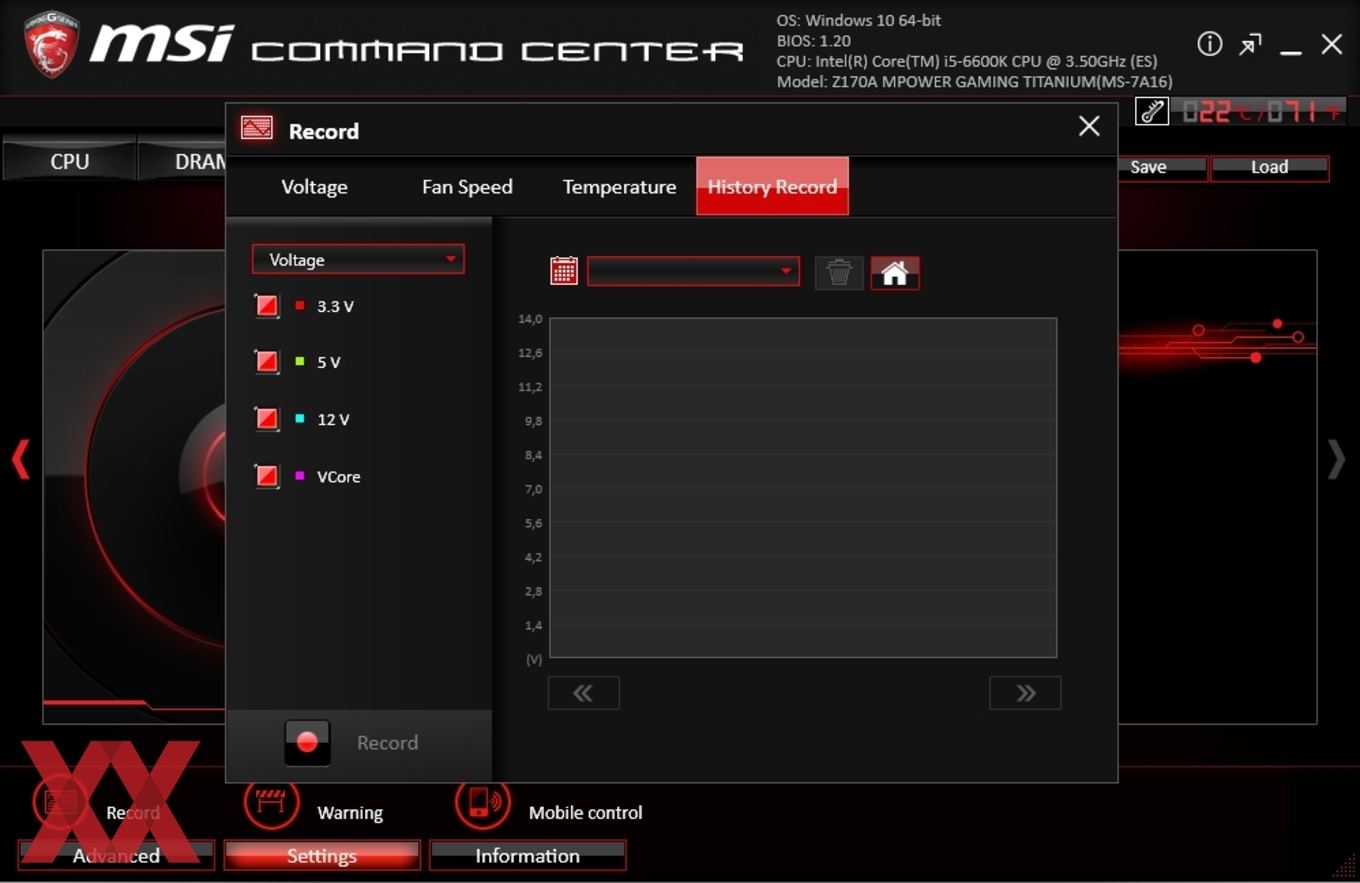Click the voltage history chart area
1360x883 pixels.
tap(803, 488)
